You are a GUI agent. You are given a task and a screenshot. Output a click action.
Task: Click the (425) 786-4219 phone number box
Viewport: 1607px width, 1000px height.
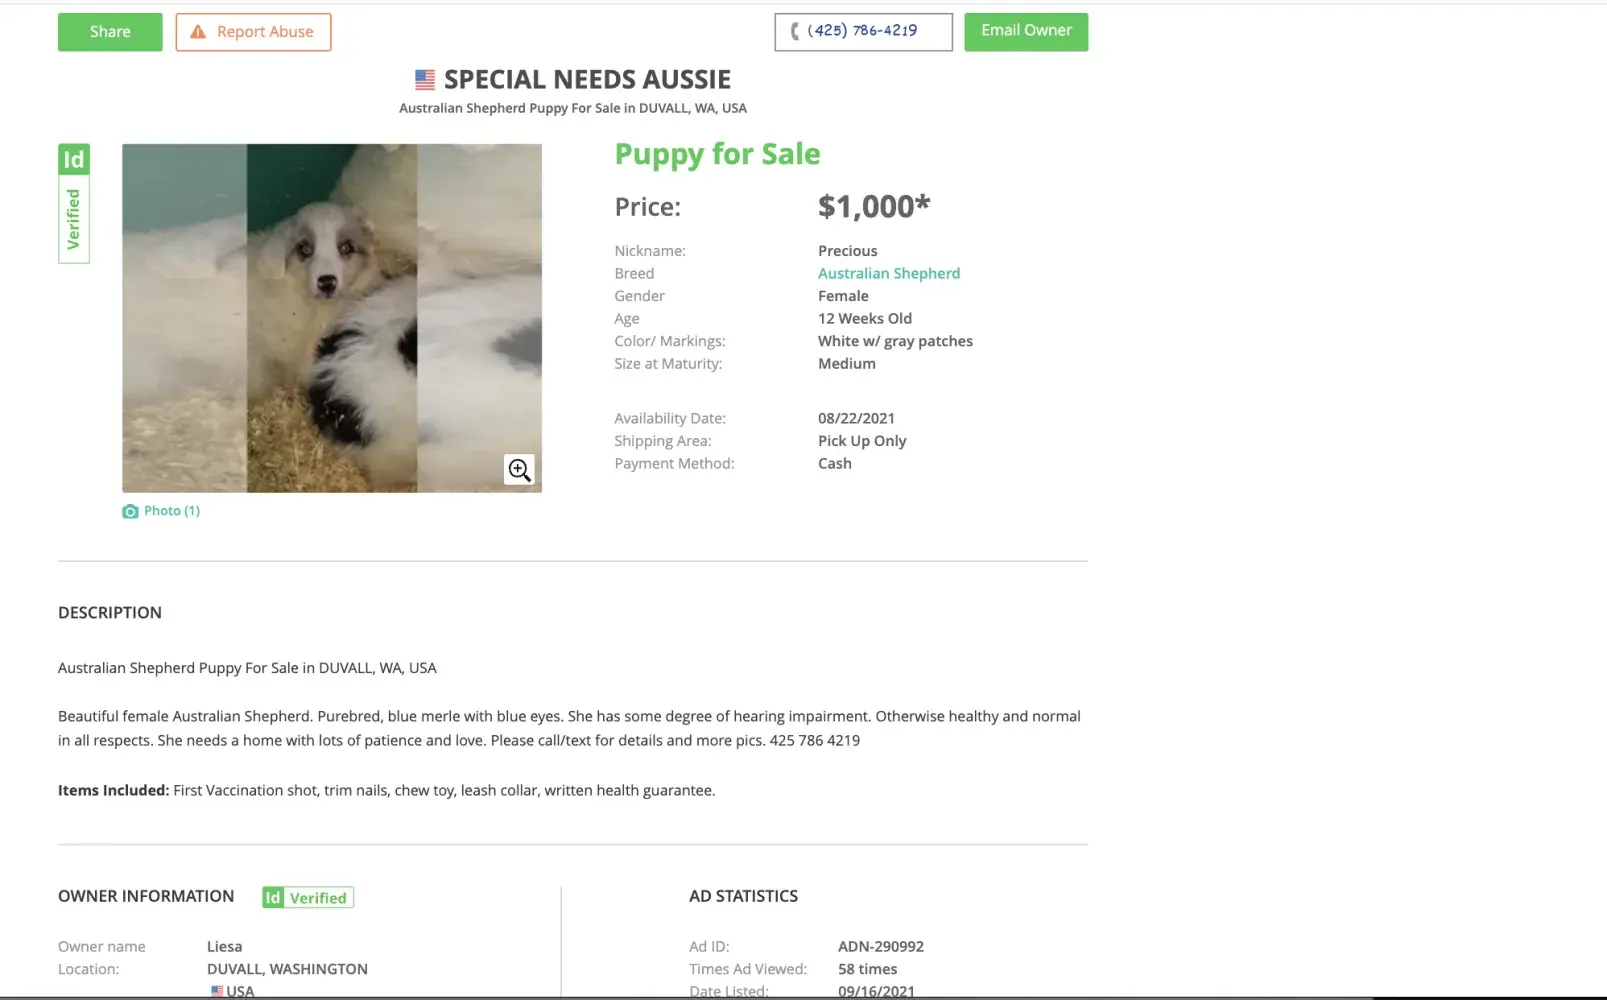coord(863,31)
